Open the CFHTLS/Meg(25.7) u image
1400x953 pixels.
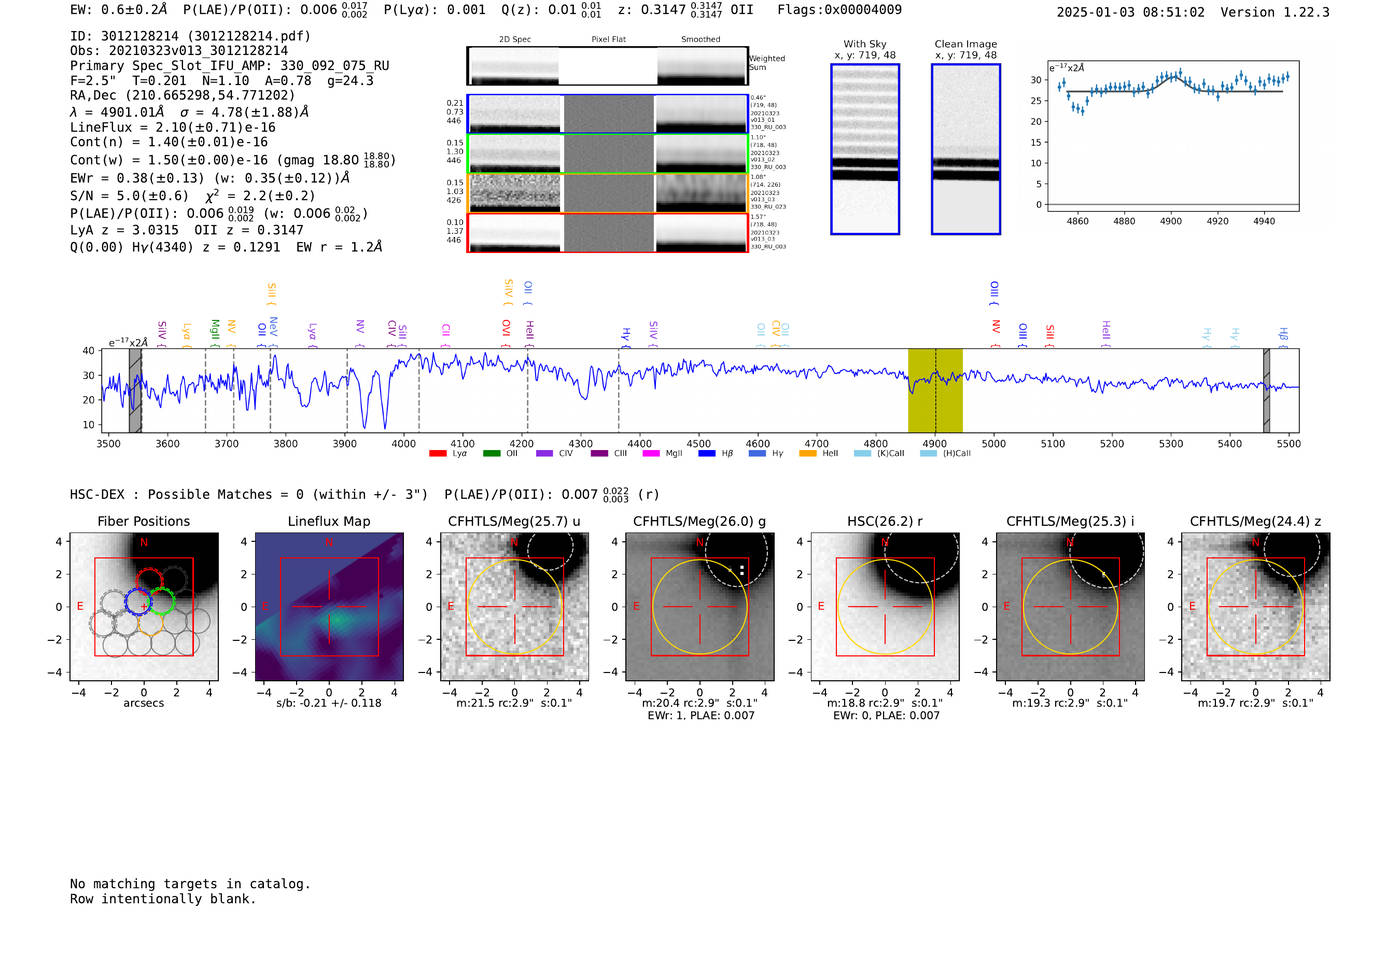tap(514, 607)
